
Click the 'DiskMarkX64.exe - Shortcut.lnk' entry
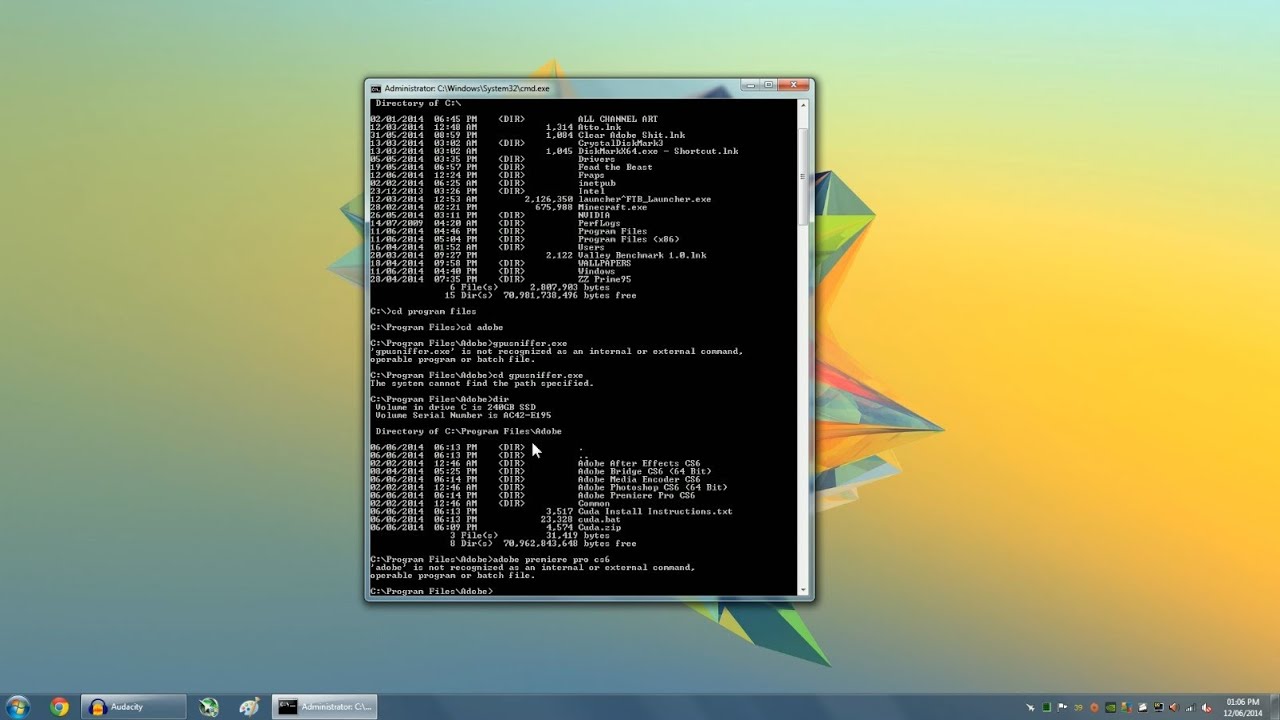tap(658, 151)
